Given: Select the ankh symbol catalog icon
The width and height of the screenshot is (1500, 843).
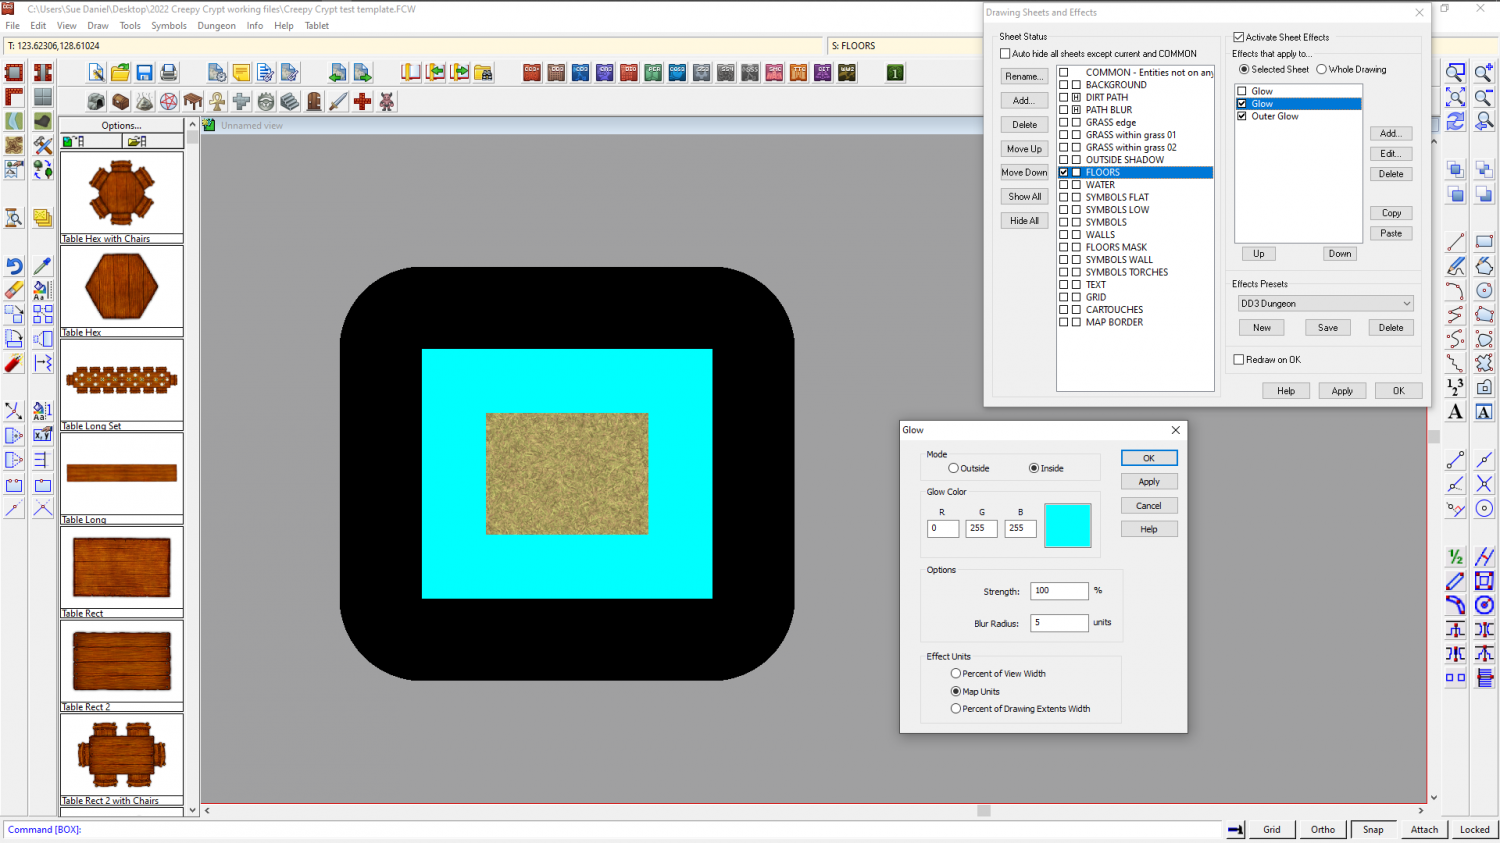Looking at the screenshot, I should [x=217, y=101].
